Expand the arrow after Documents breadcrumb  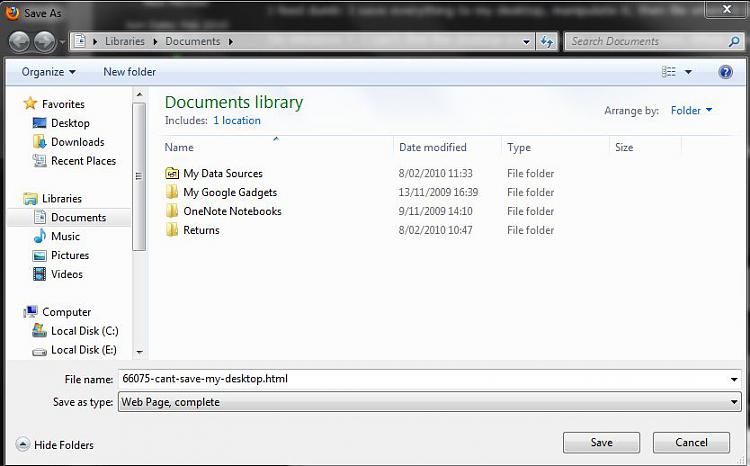coord(231,42)
